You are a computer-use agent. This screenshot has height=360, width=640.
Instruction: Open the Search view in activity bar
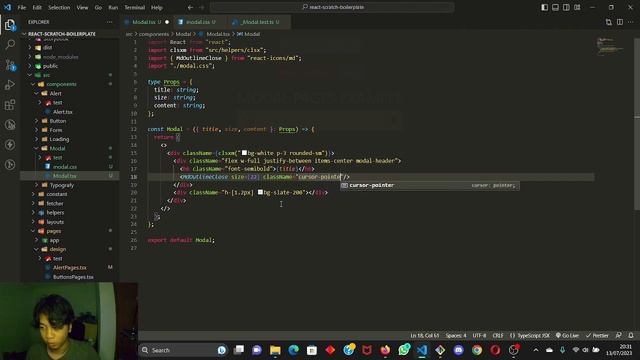[x=10, y=44]
